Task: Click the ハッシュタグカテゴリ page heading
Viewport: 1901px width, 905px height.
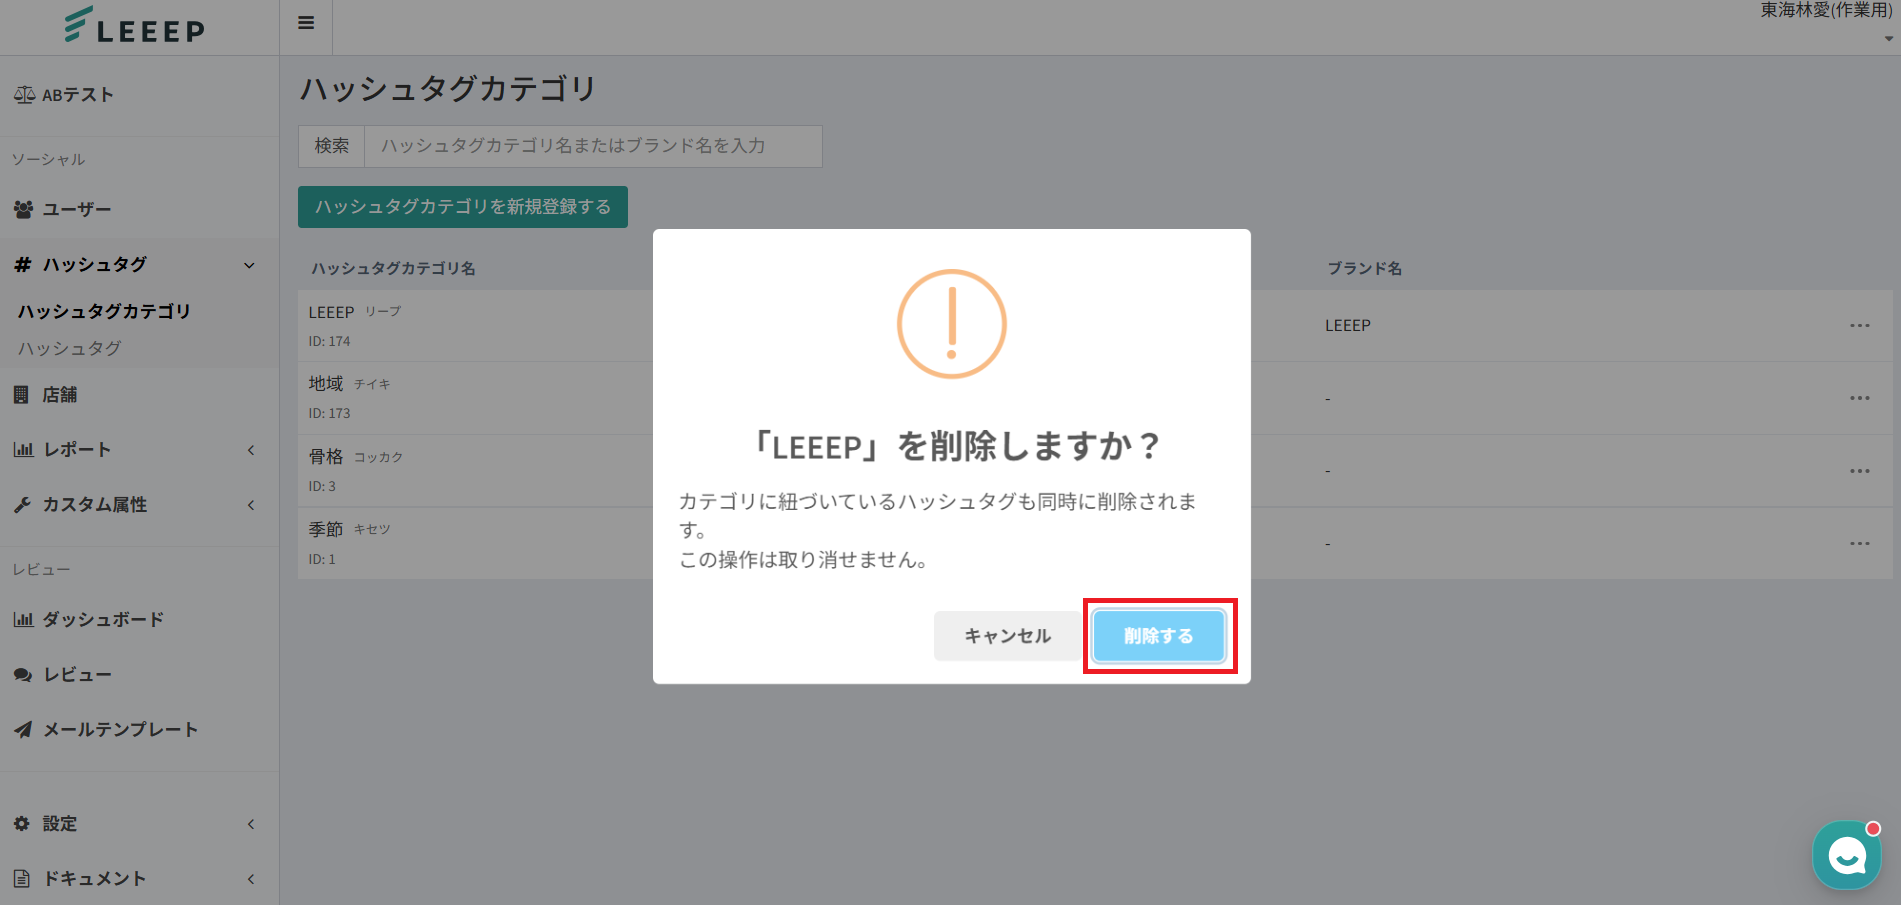Action: [449, 89]
